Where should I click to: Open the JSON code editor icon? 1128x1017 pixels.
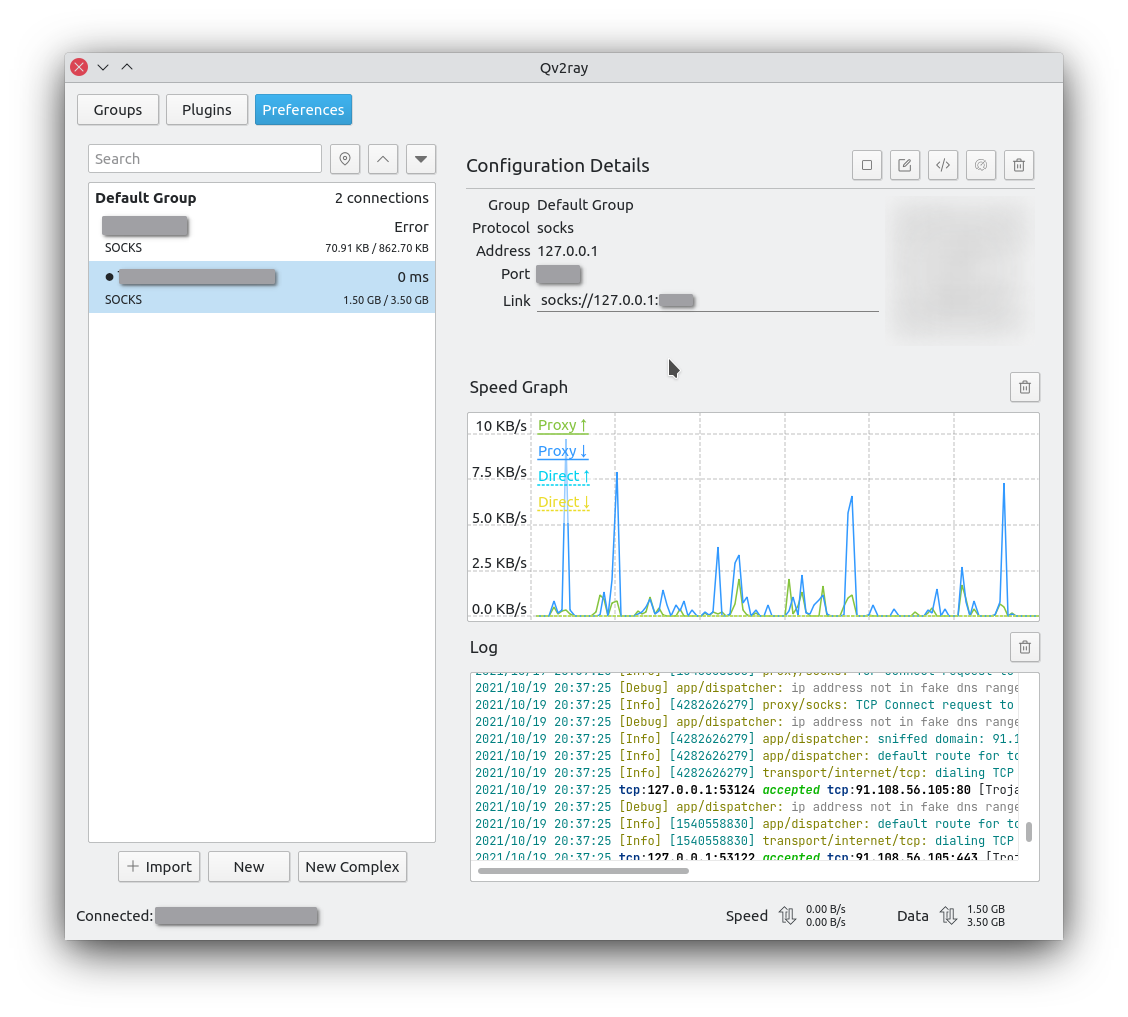tap(943, 165)
